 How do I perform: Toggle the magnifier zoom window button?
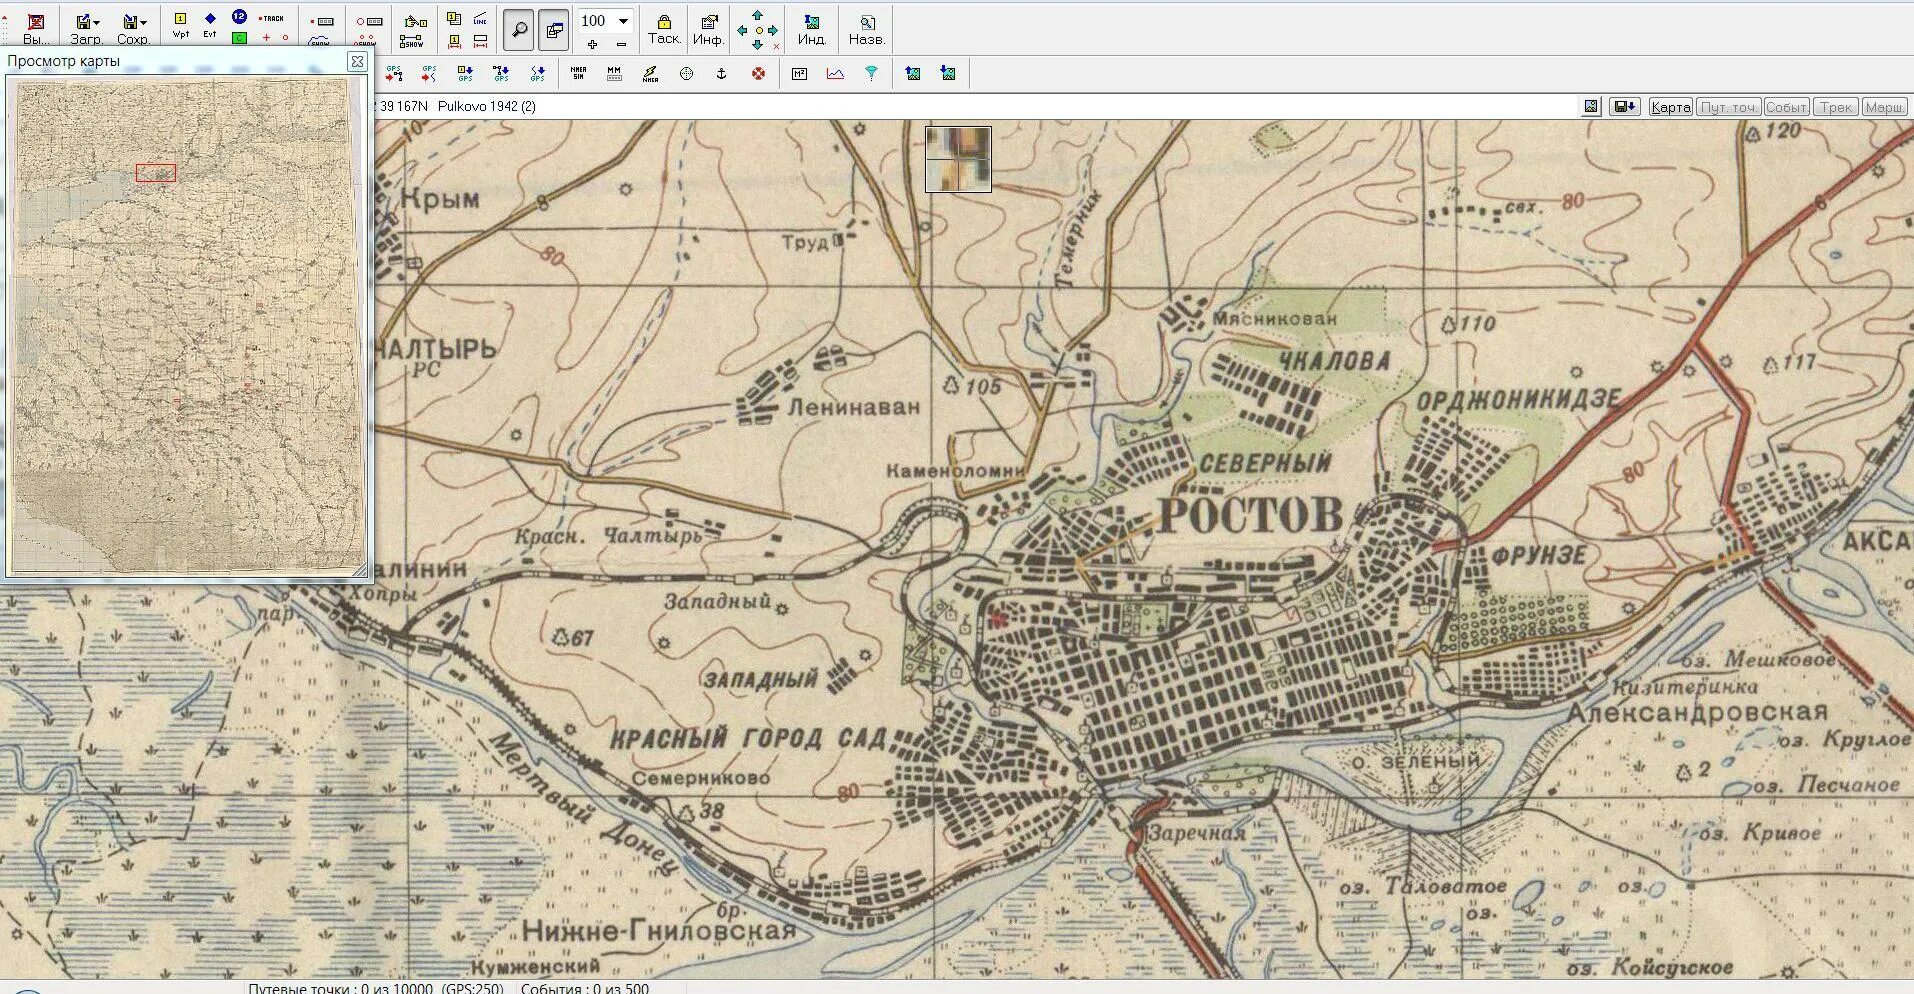pyautogui.click(x=518, y=30)
